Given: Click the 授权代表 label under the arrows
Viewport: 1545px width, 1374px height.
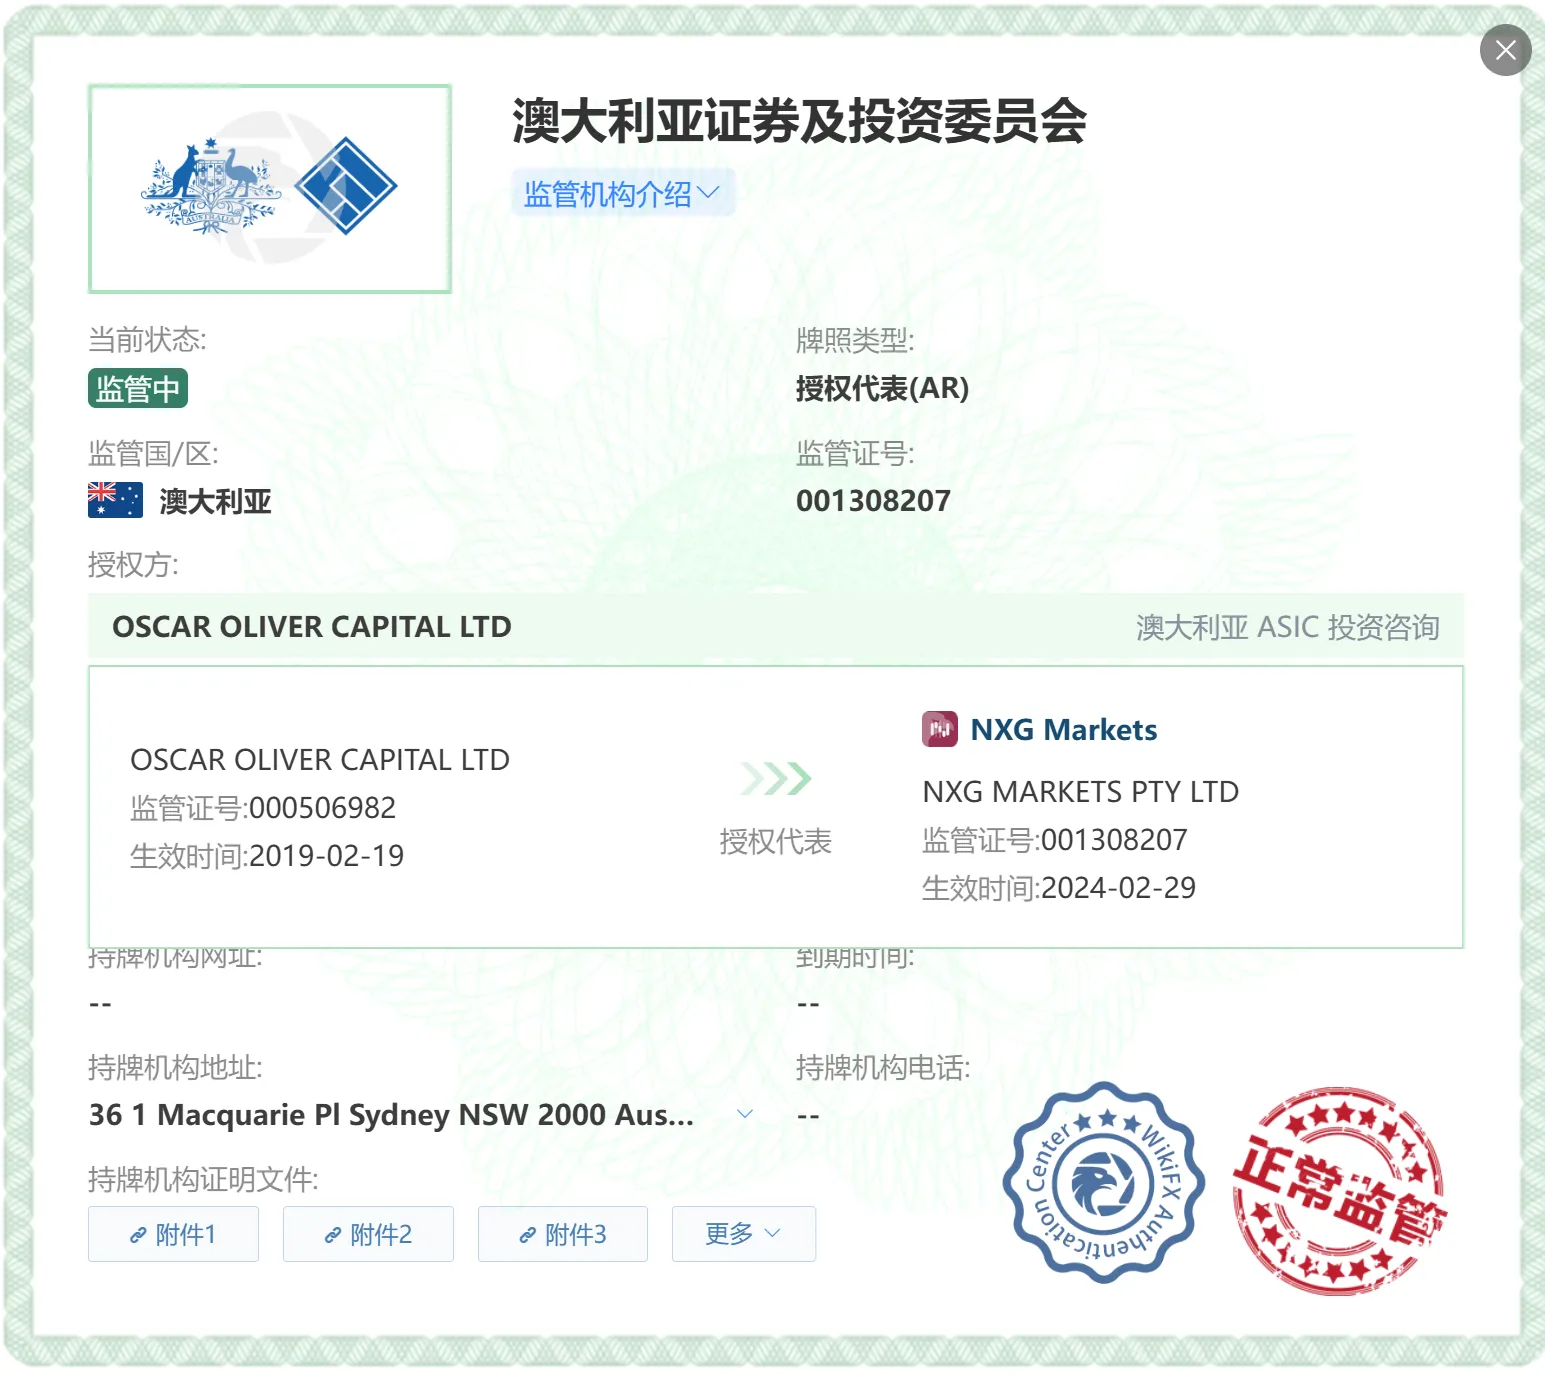Looking at the screenshot, I should pyautogui.click(x=776, y=841).
